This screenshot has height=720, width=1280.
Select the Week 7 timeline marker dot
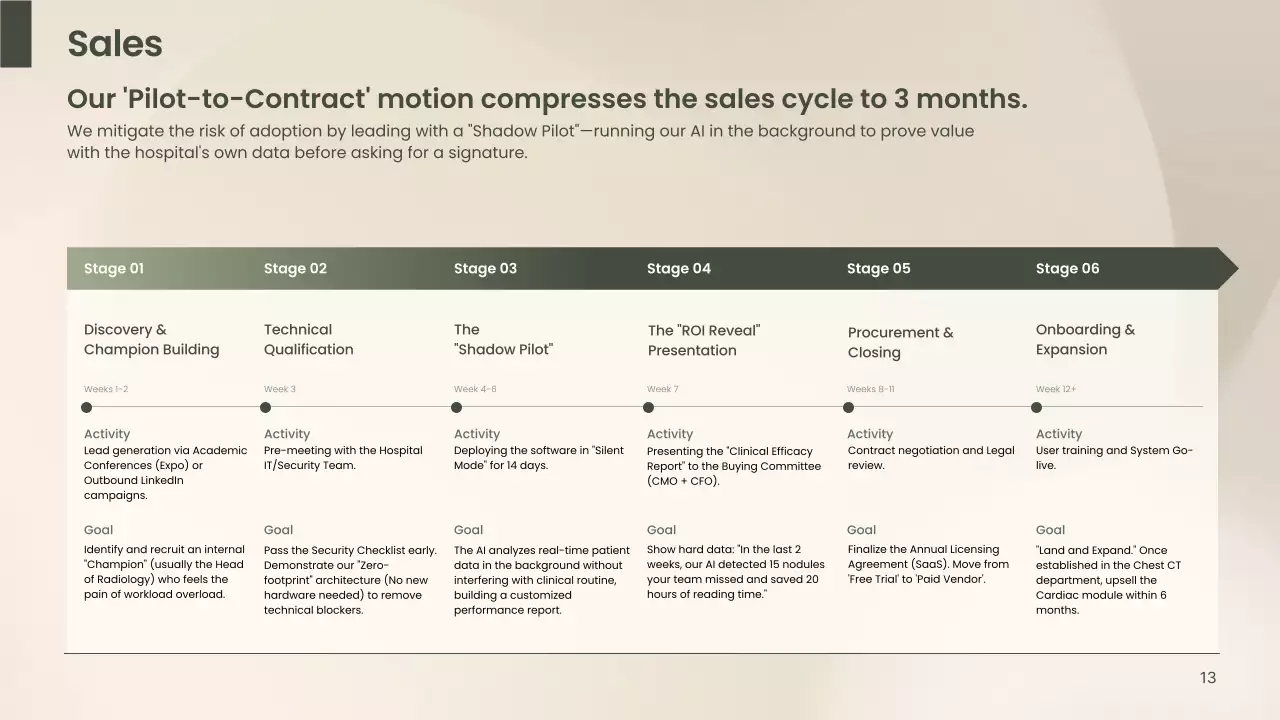648,407
